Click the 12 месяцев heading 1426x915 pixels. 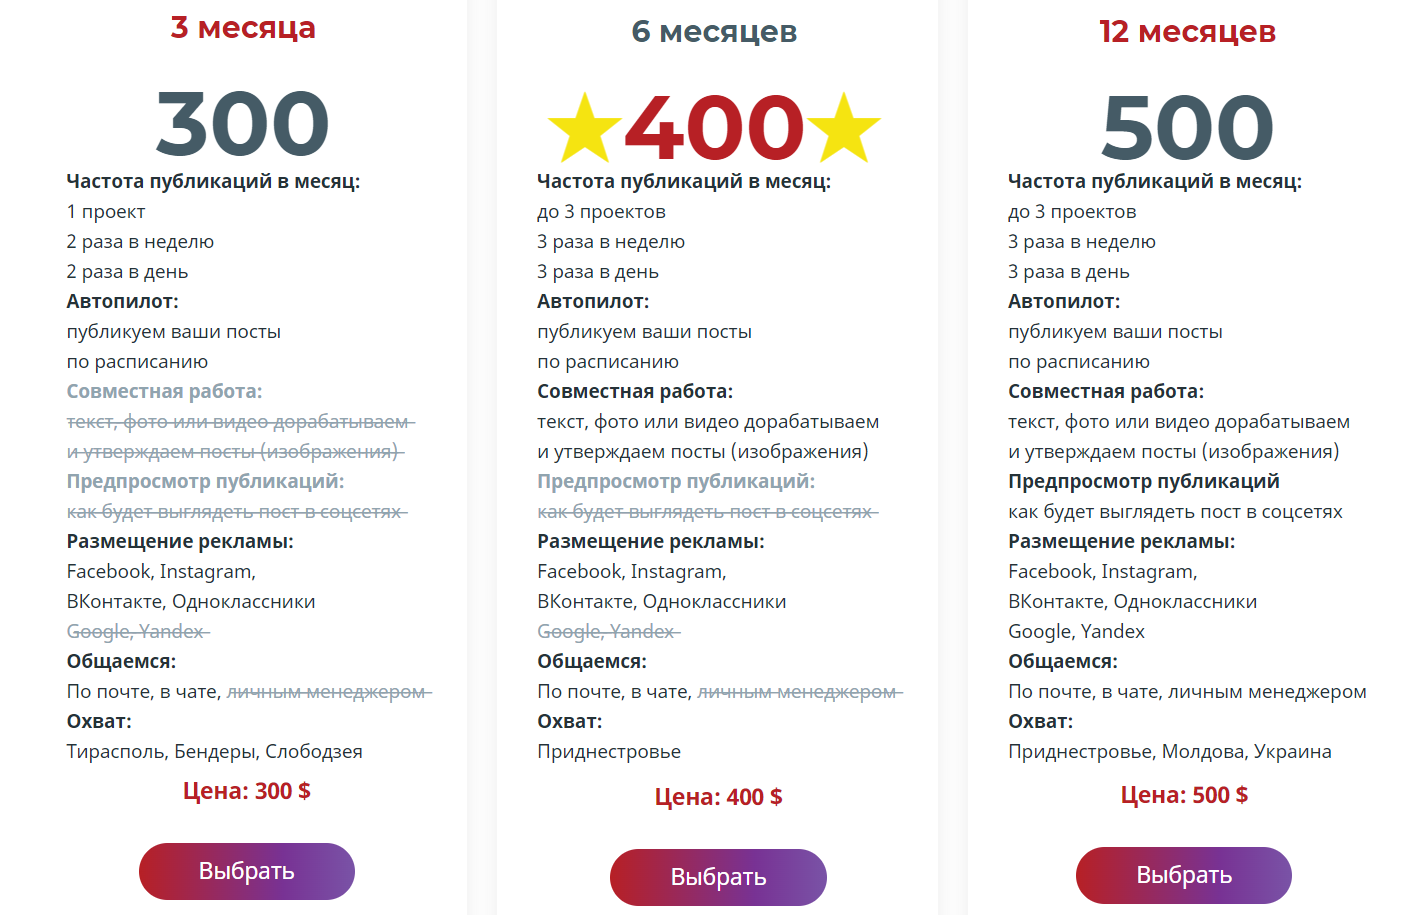(1187, 32)
